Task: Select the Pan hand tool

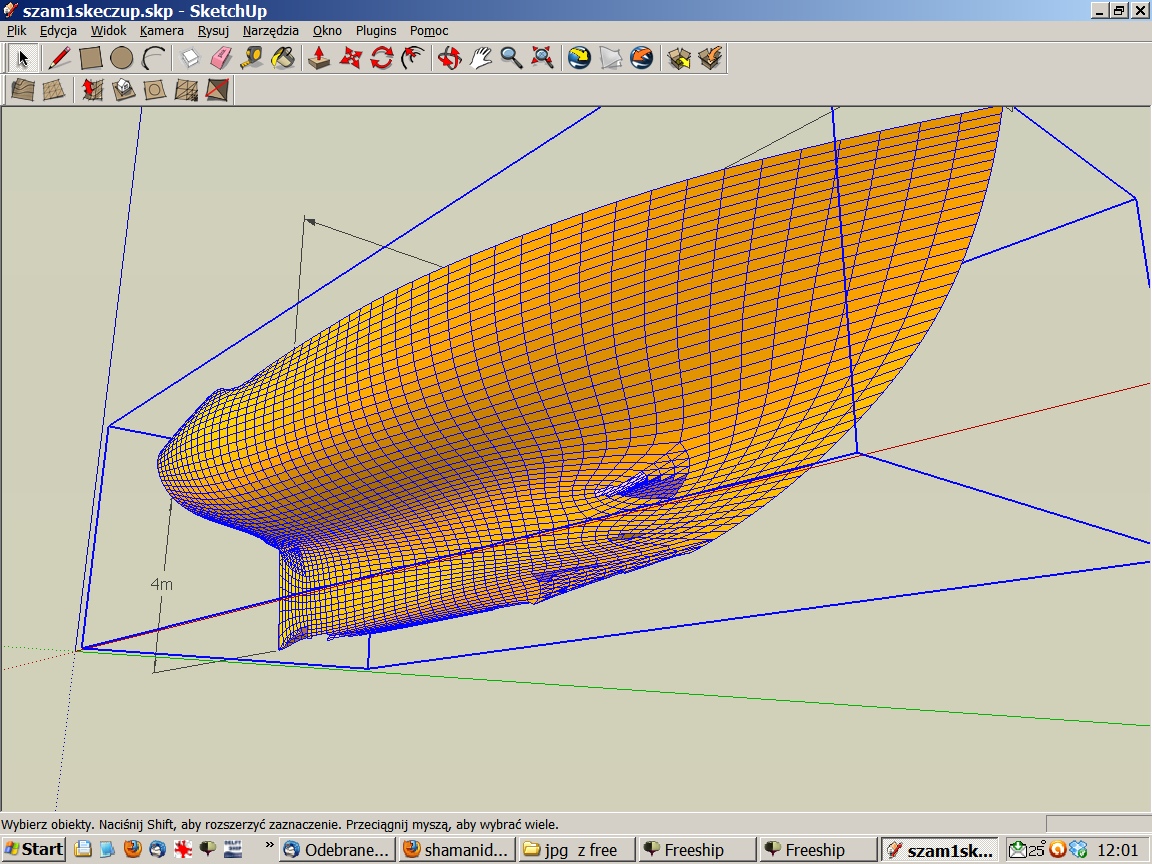Action: pyautogui.click(x=480, y=58)
